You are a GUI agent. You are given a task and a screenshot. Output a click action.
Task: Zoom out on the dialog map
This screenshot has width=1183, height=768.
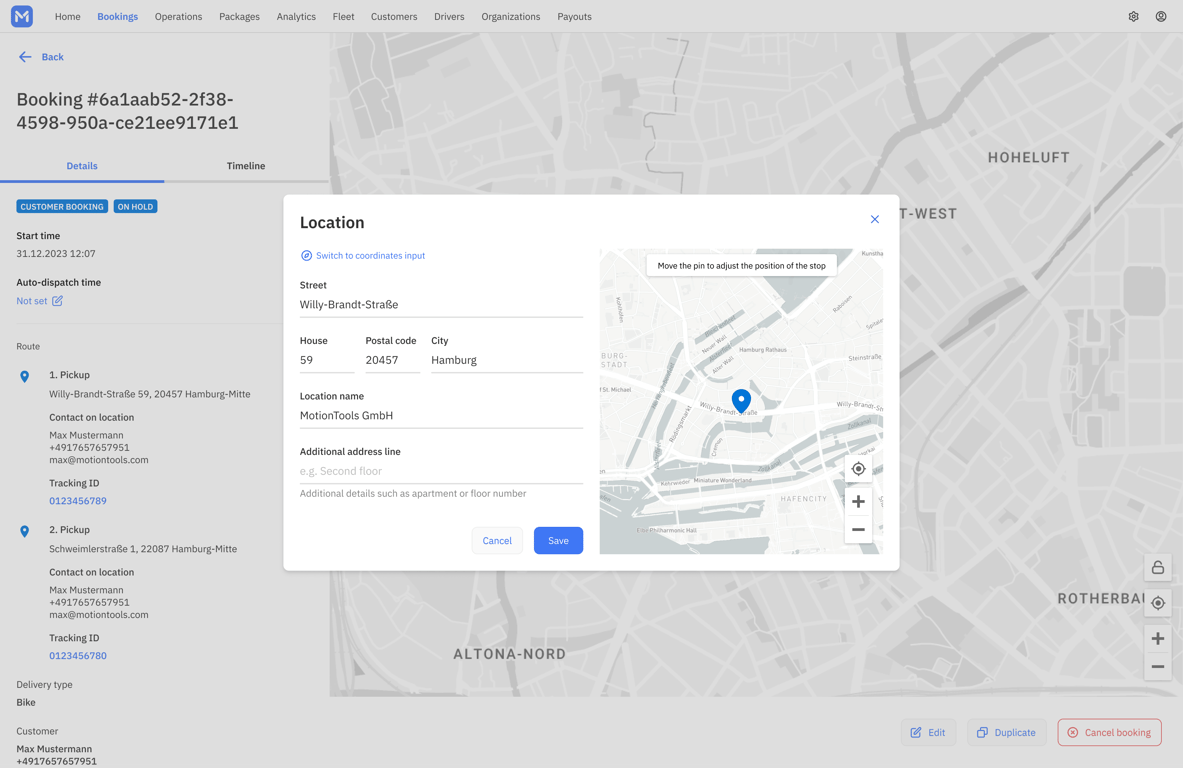(858, 530)
